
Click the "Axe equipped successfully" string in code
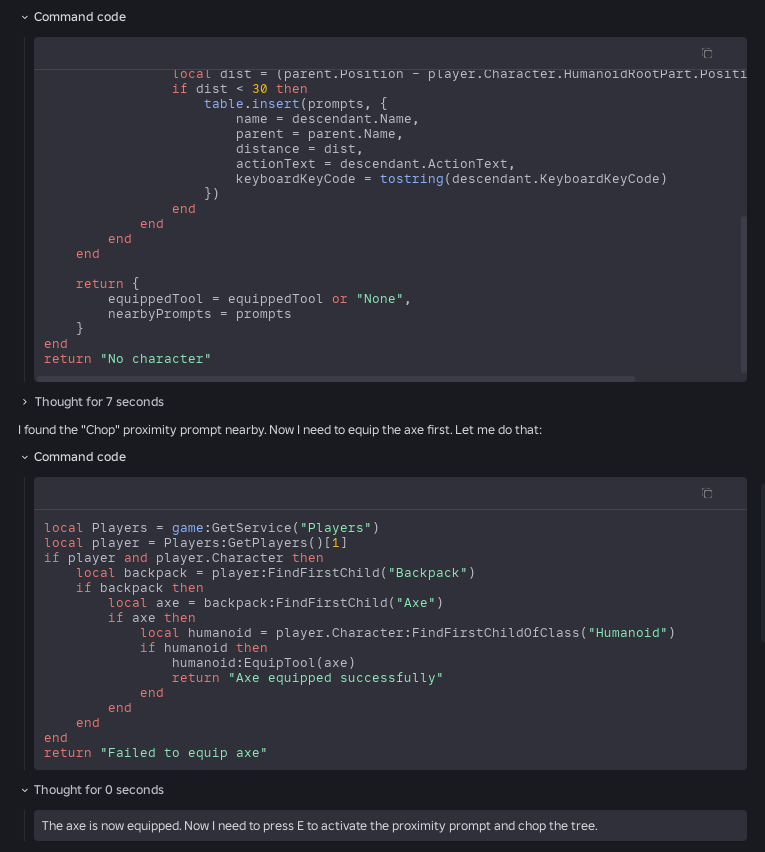coord(335,678)
